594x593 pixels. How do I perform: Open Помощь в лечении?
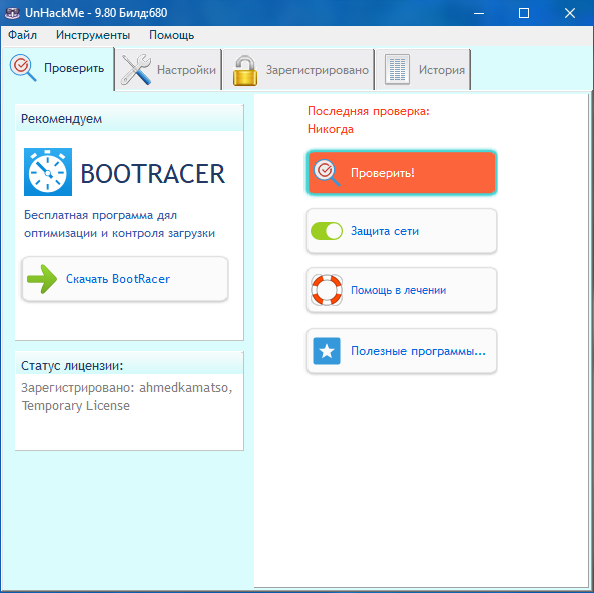pos(402,290)
